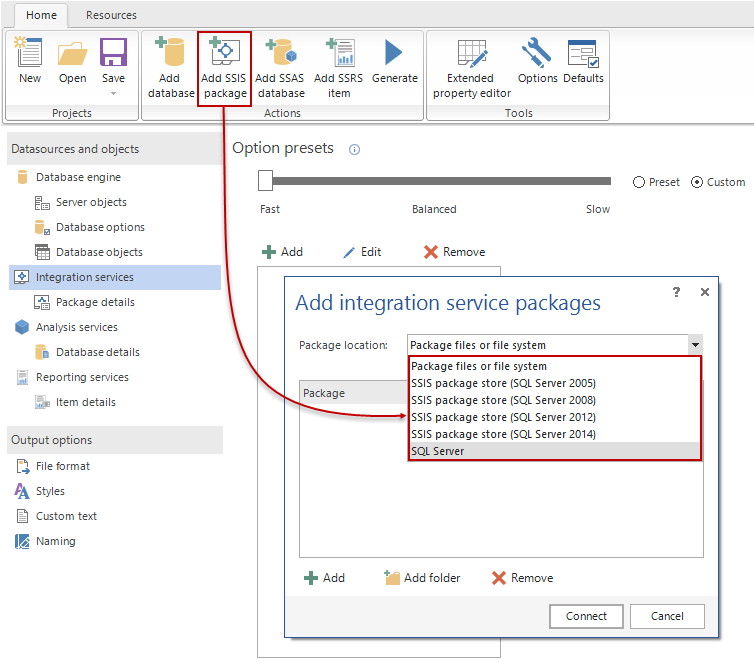Click the dialog help question mark

676,292
